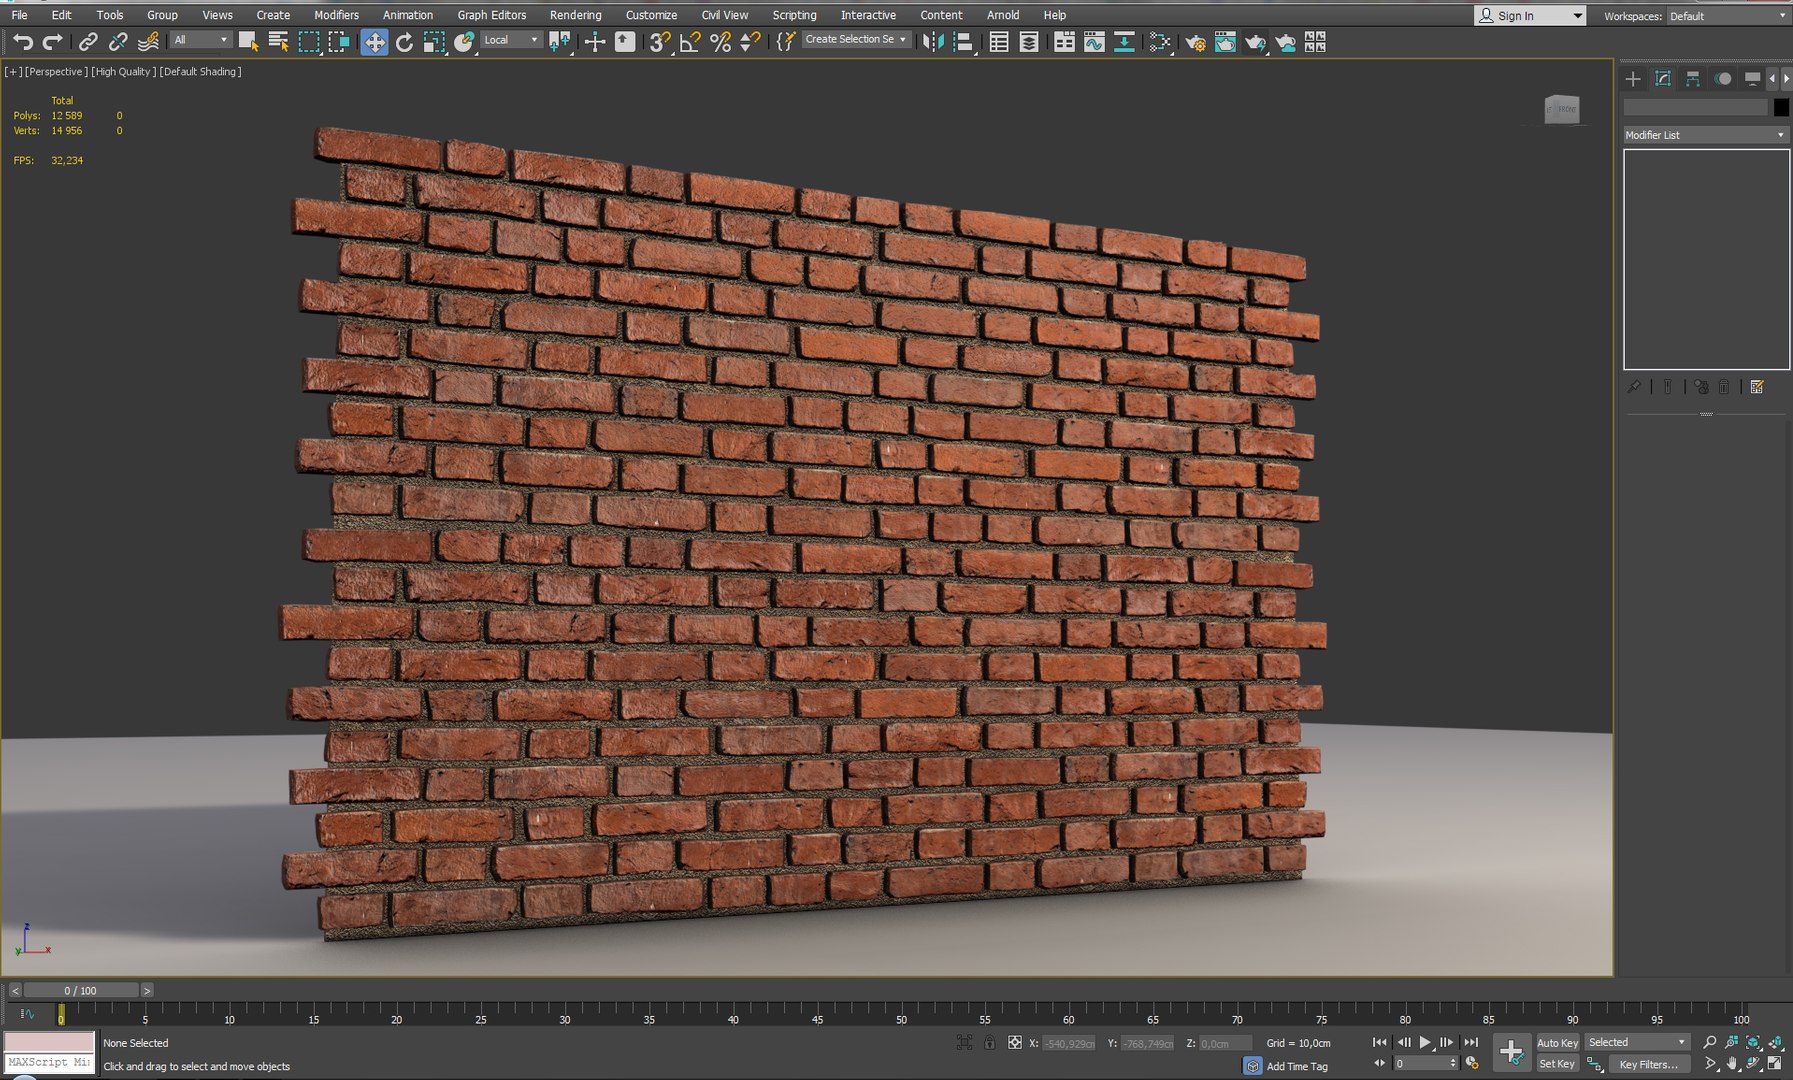Click the ViewCube in the viewport
This screenshot has width=1793, height=1080.
pyautogui.click(x=1561, y=109)
